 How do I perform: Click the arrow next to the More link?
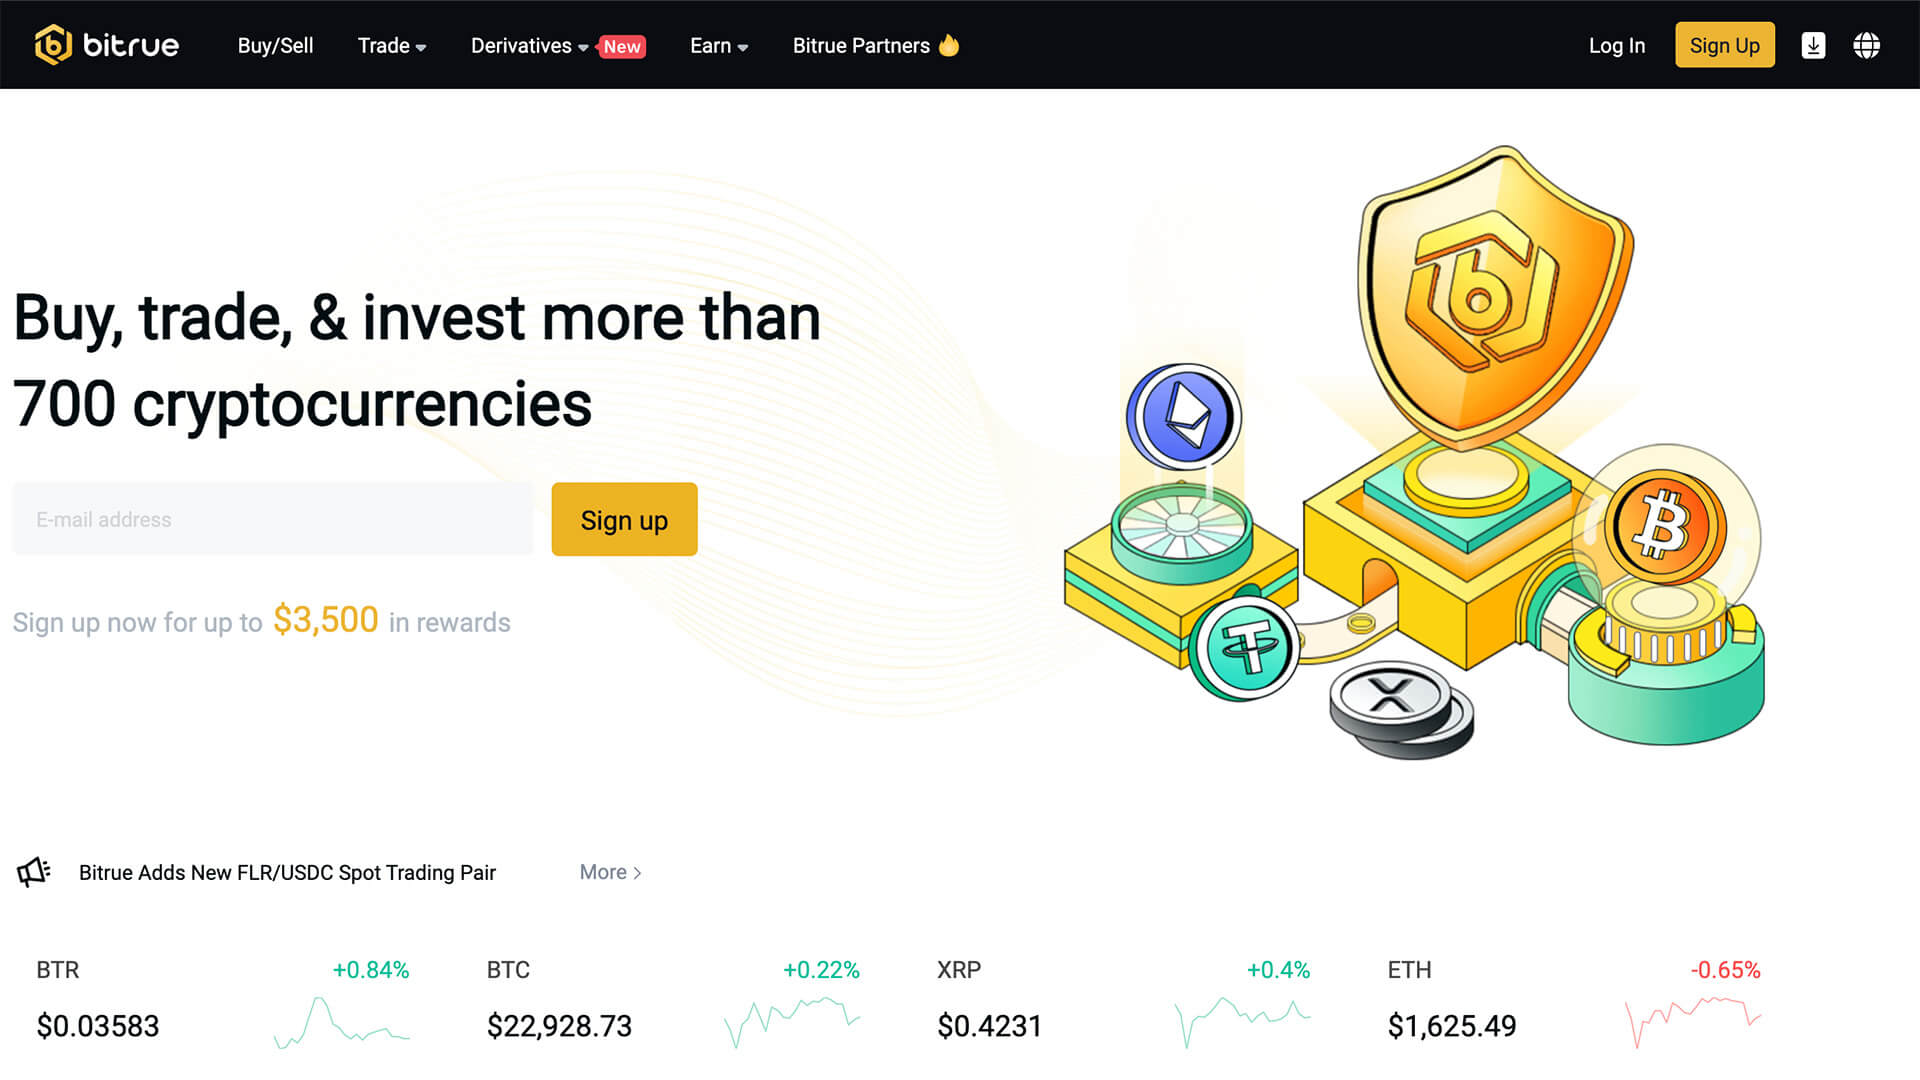(637, 872)
